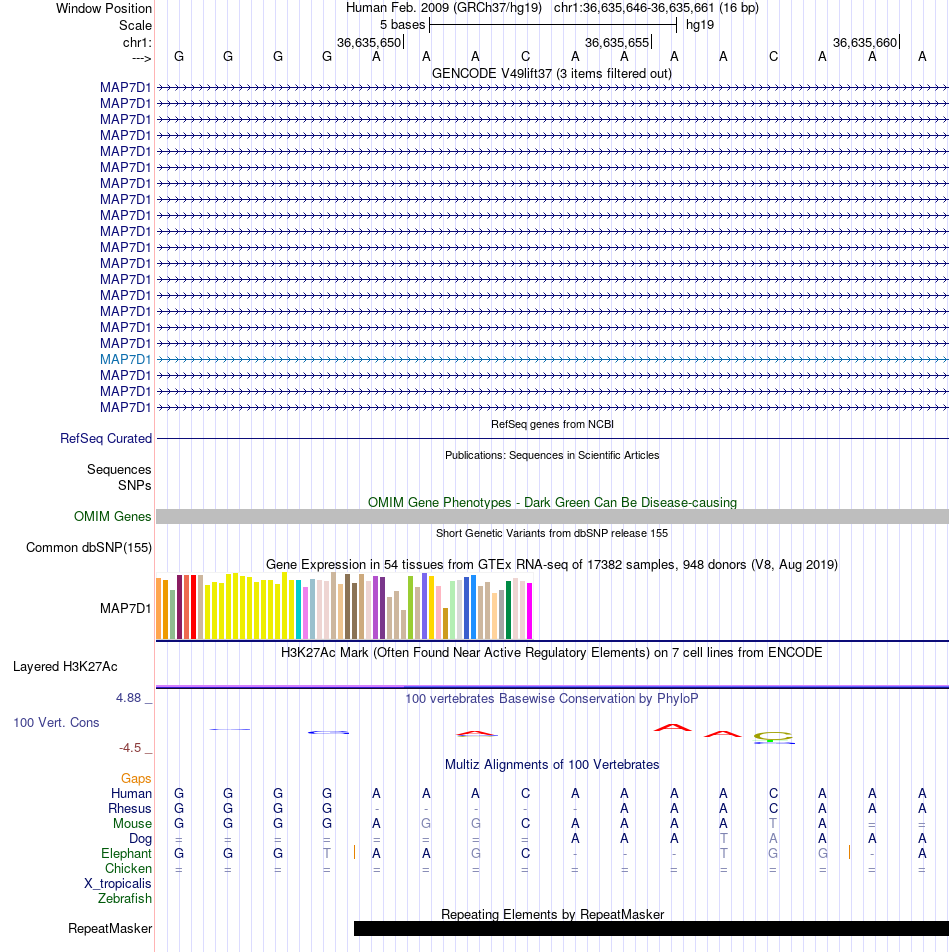This screenshot has width=950, height=952.
Task: Click 'Publications: Sequences in Scientific Articles' title
Action: coord(552,455)
